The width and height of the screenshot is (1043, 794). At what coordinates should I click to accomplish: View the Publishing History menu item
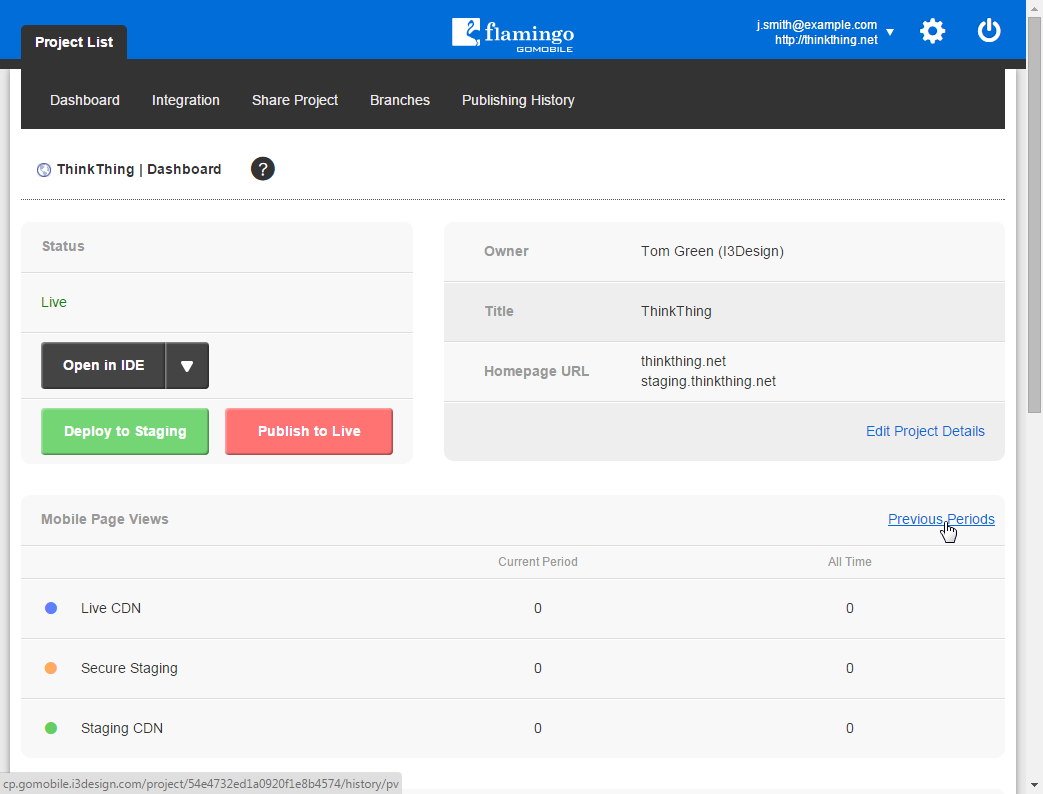[518, 100]
